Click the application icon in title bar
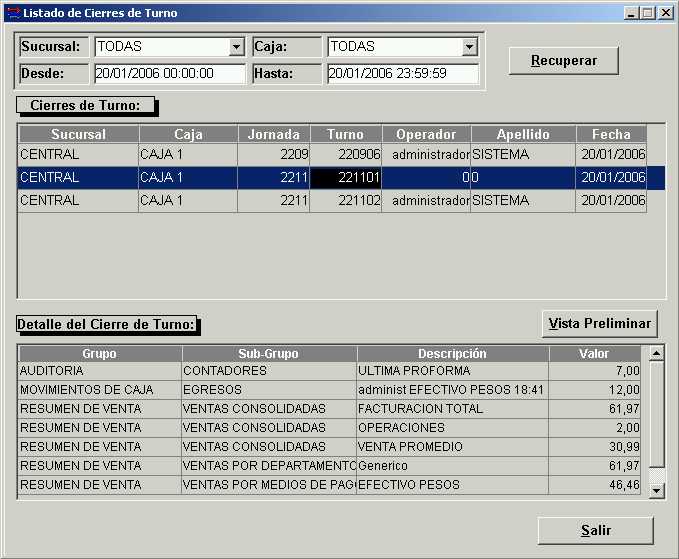679x559 pixels. coord(12,13)
